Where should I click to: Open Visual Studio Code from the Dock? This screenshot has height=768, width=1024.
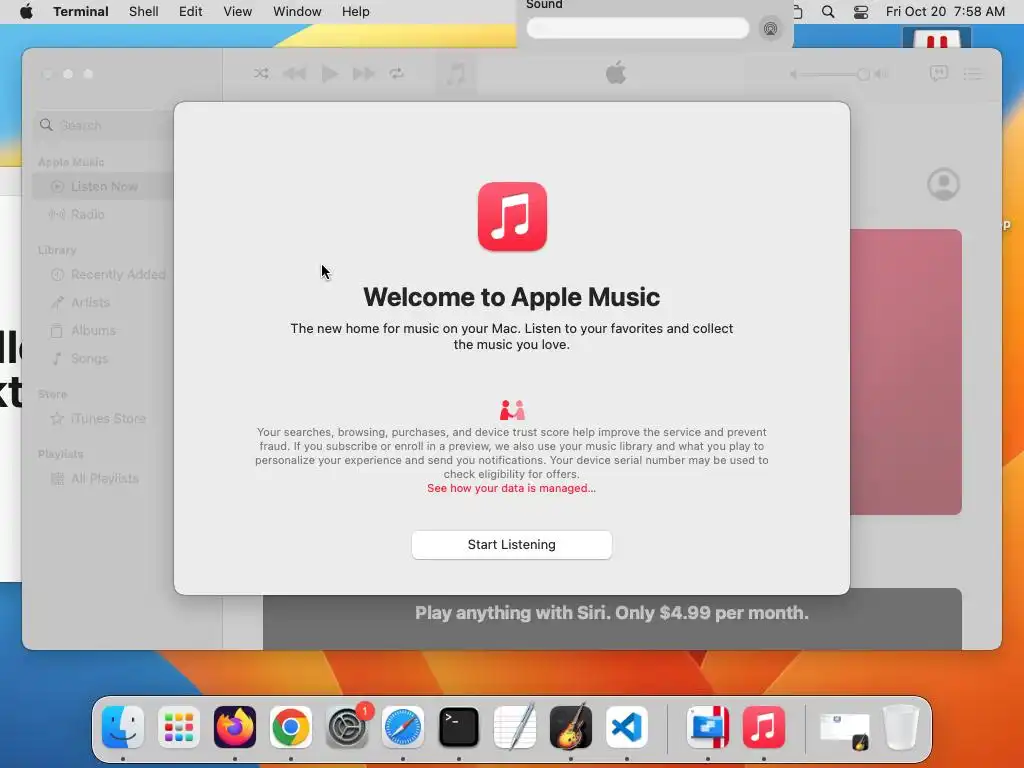627,727
